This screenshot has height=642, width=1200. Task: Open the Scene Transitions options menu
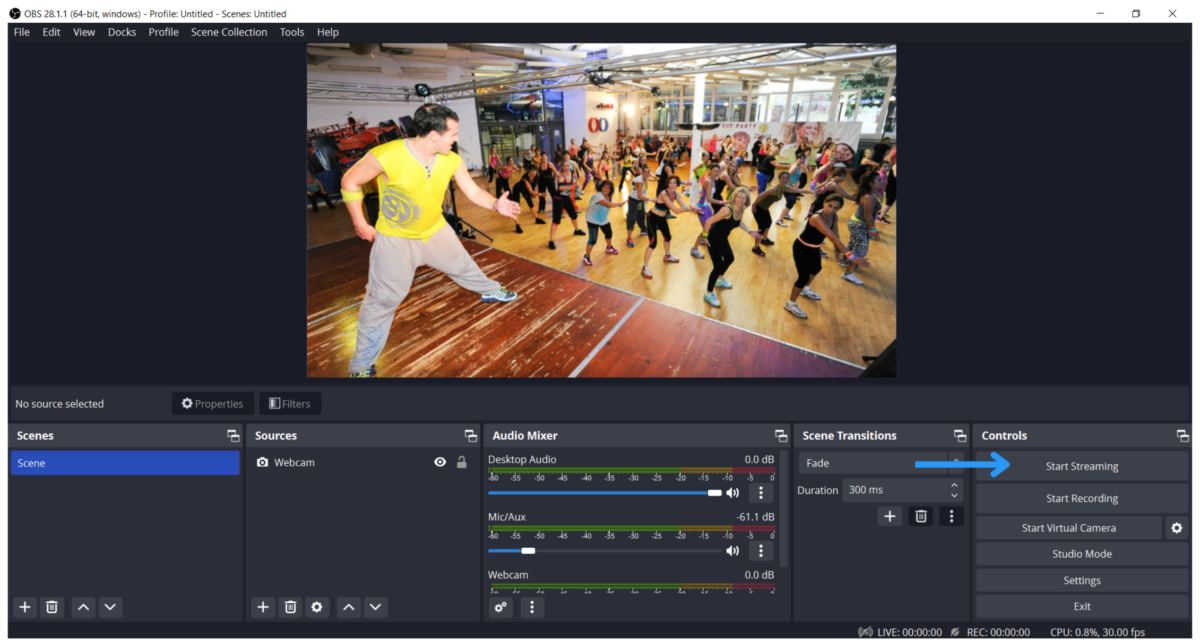pyautogui.click(x=951, y=516)
